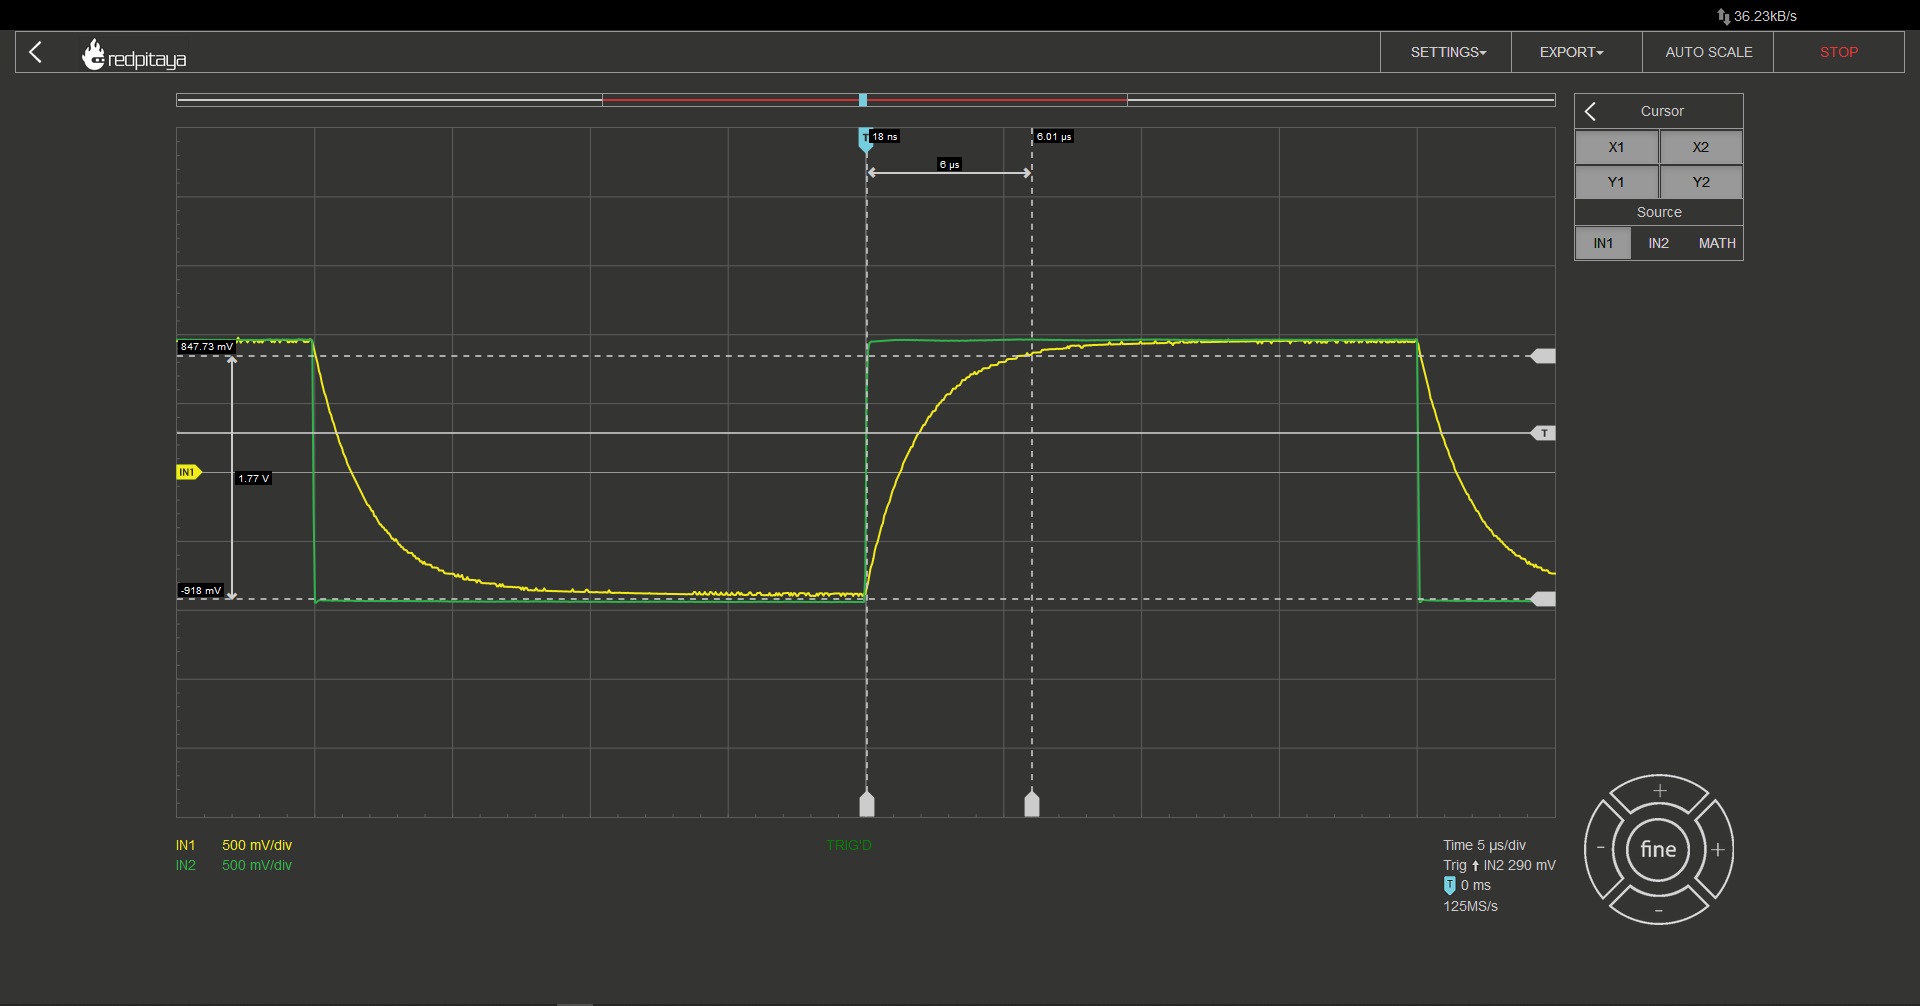This screenshot has height=1006, width=1920.
Task: Click the top plus on the joystick
Action: [1660, 791]
